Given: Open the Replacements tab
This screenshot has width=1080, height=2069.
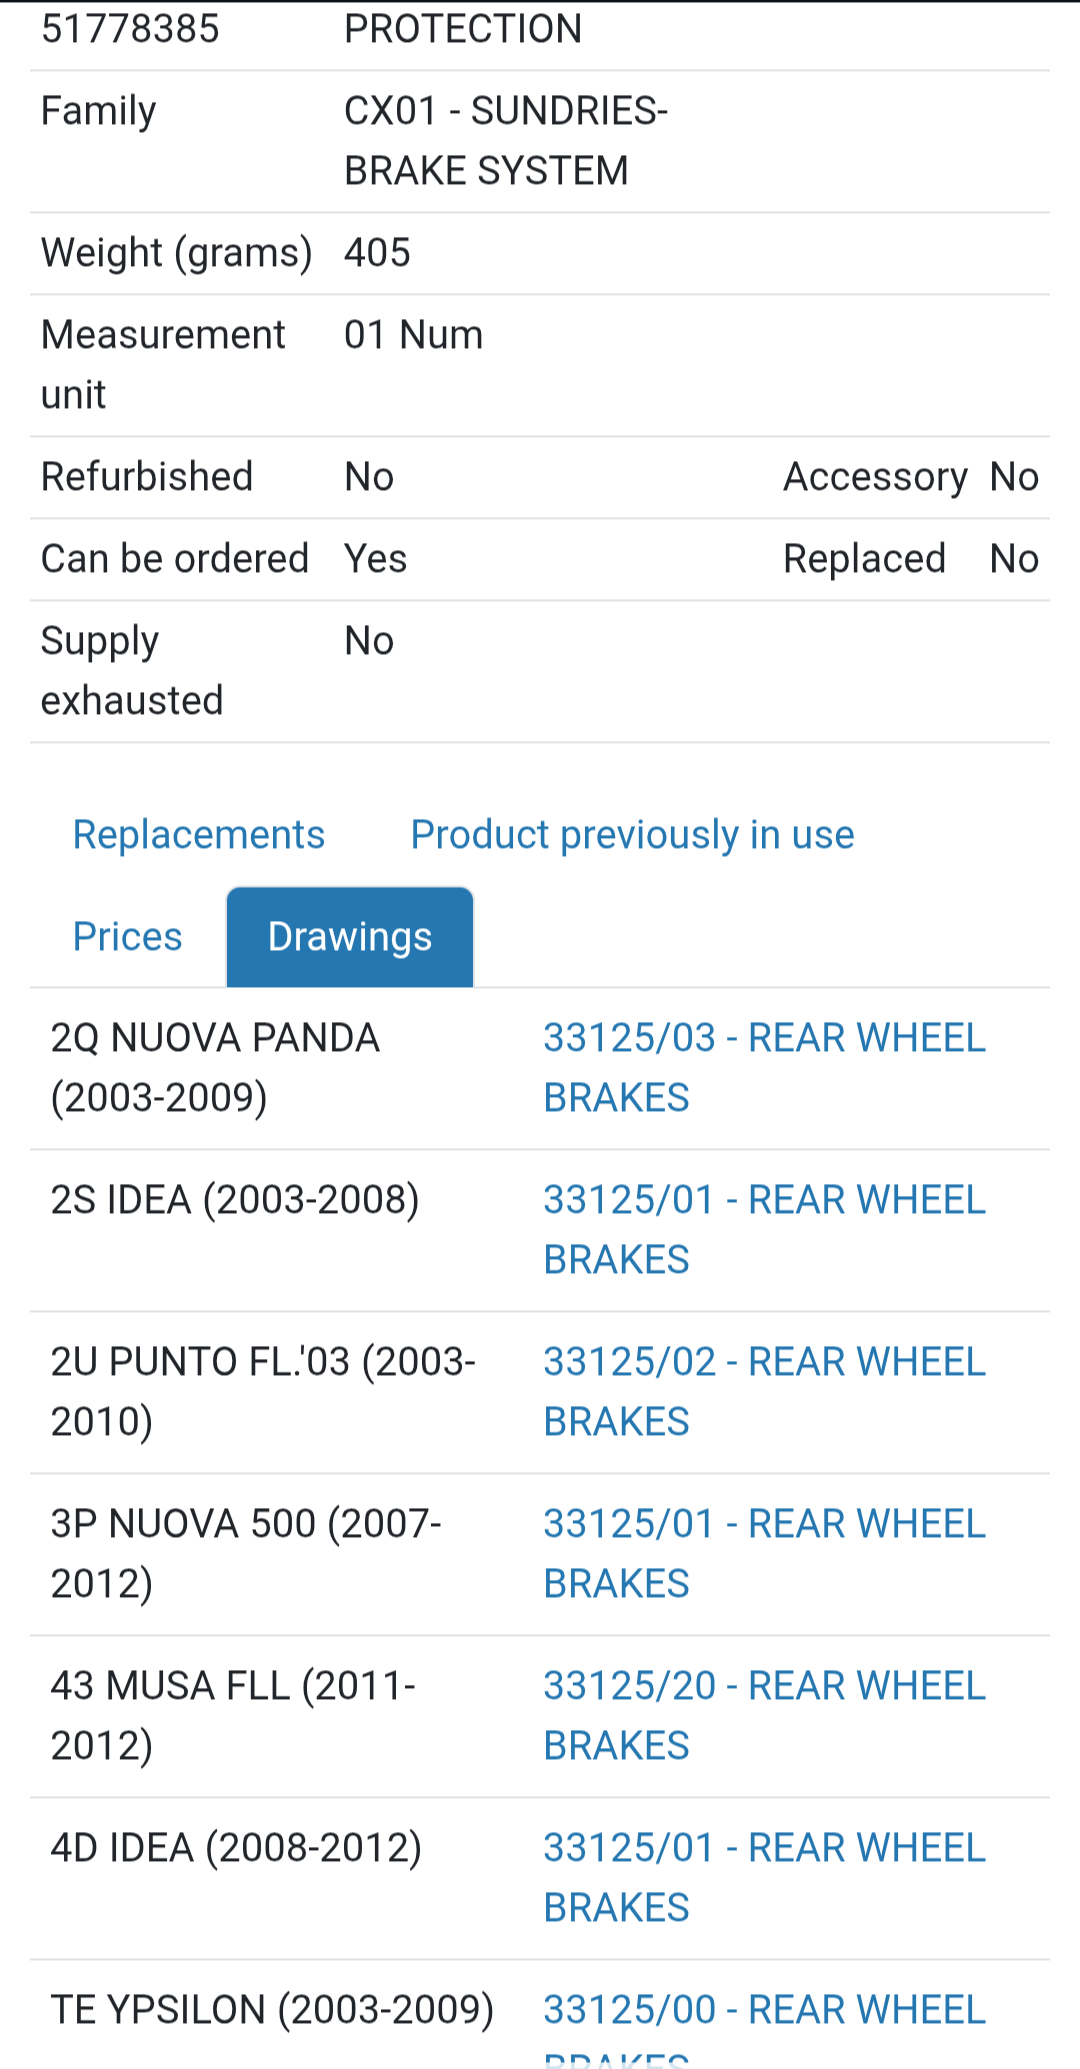Looking at the screenshot, I should pos(199,835).
